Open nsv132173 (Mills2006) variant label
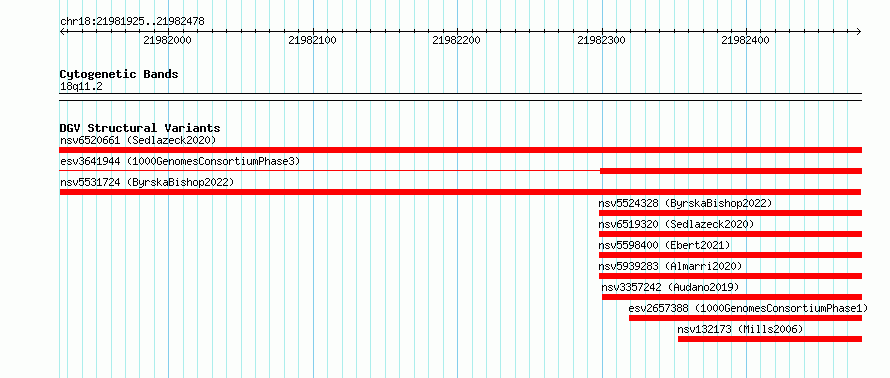The height and width of the screenshot is (378, 890). (740, 329)
